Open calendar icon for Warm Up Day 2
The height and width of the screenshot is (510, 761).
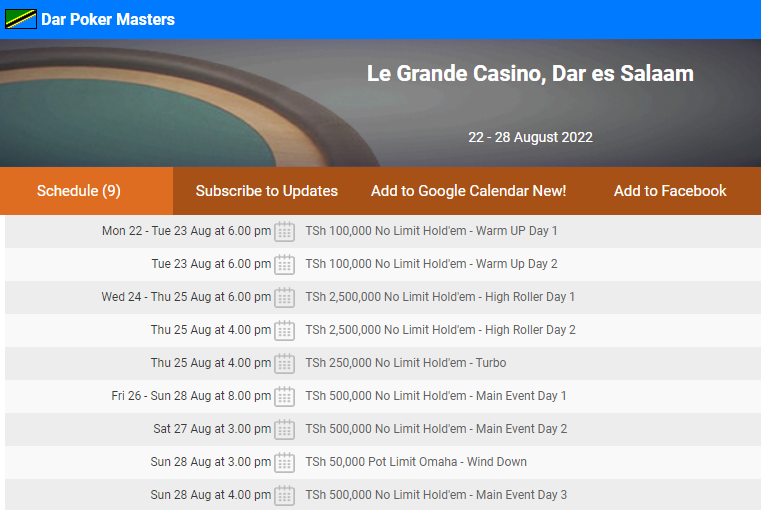284,264
